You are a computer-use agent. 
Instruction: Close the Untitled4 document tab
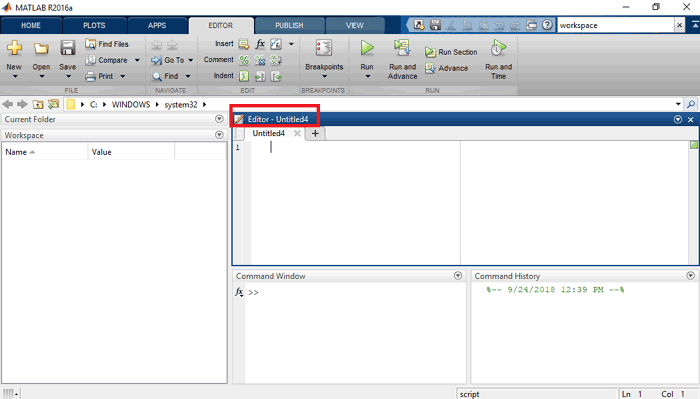pyautogui.click(x=297, y=133)
